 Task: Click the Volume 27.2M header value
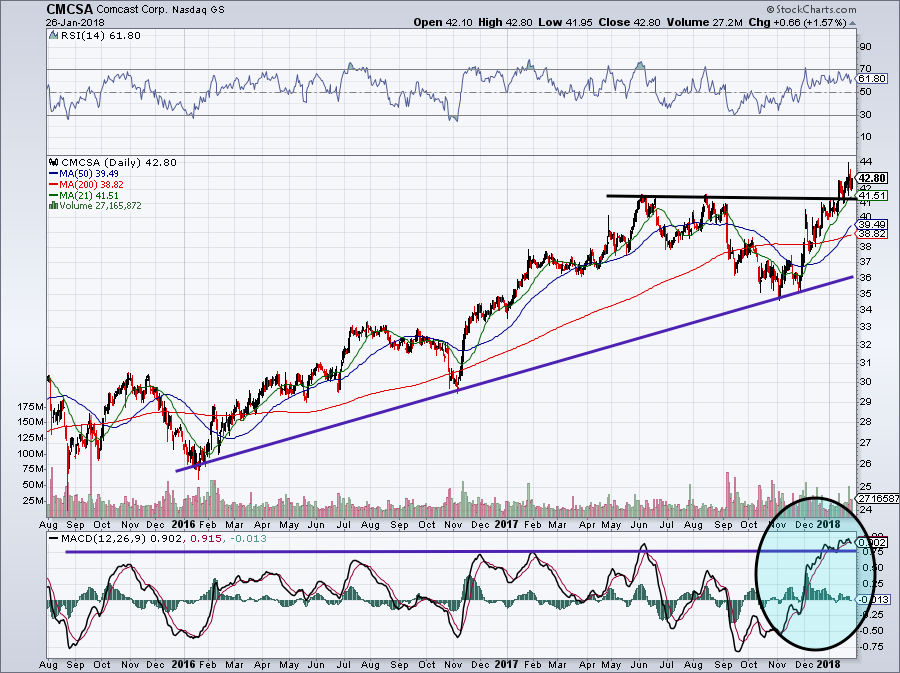705,23
